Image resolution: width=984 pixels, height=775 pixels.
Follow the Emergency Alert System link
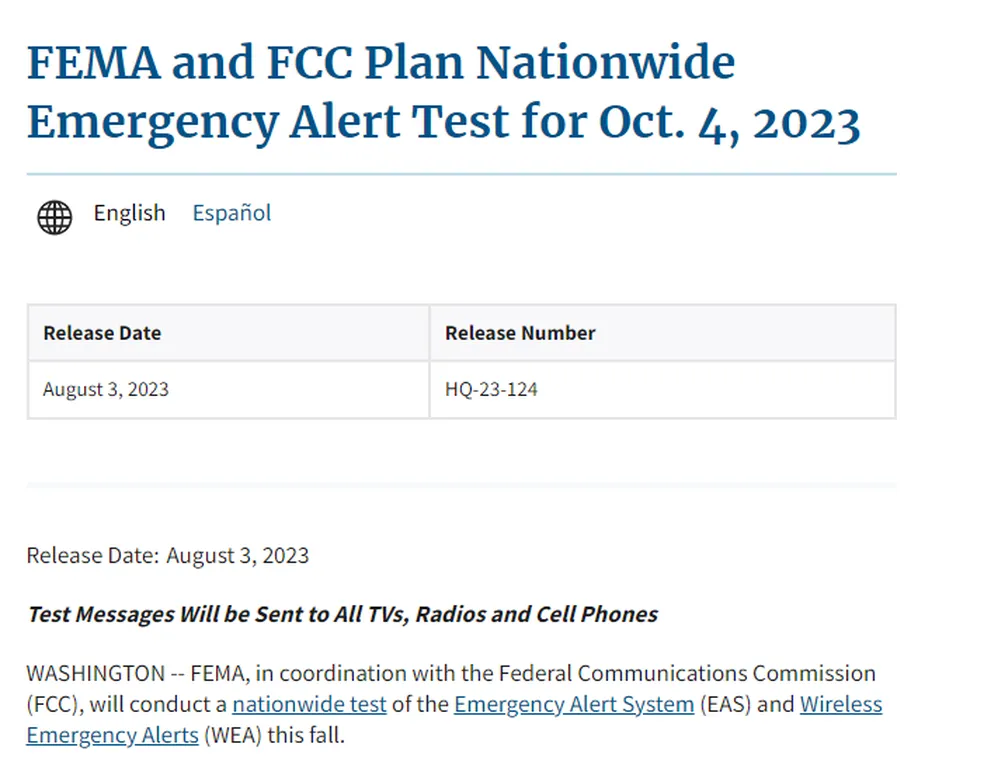574,704
